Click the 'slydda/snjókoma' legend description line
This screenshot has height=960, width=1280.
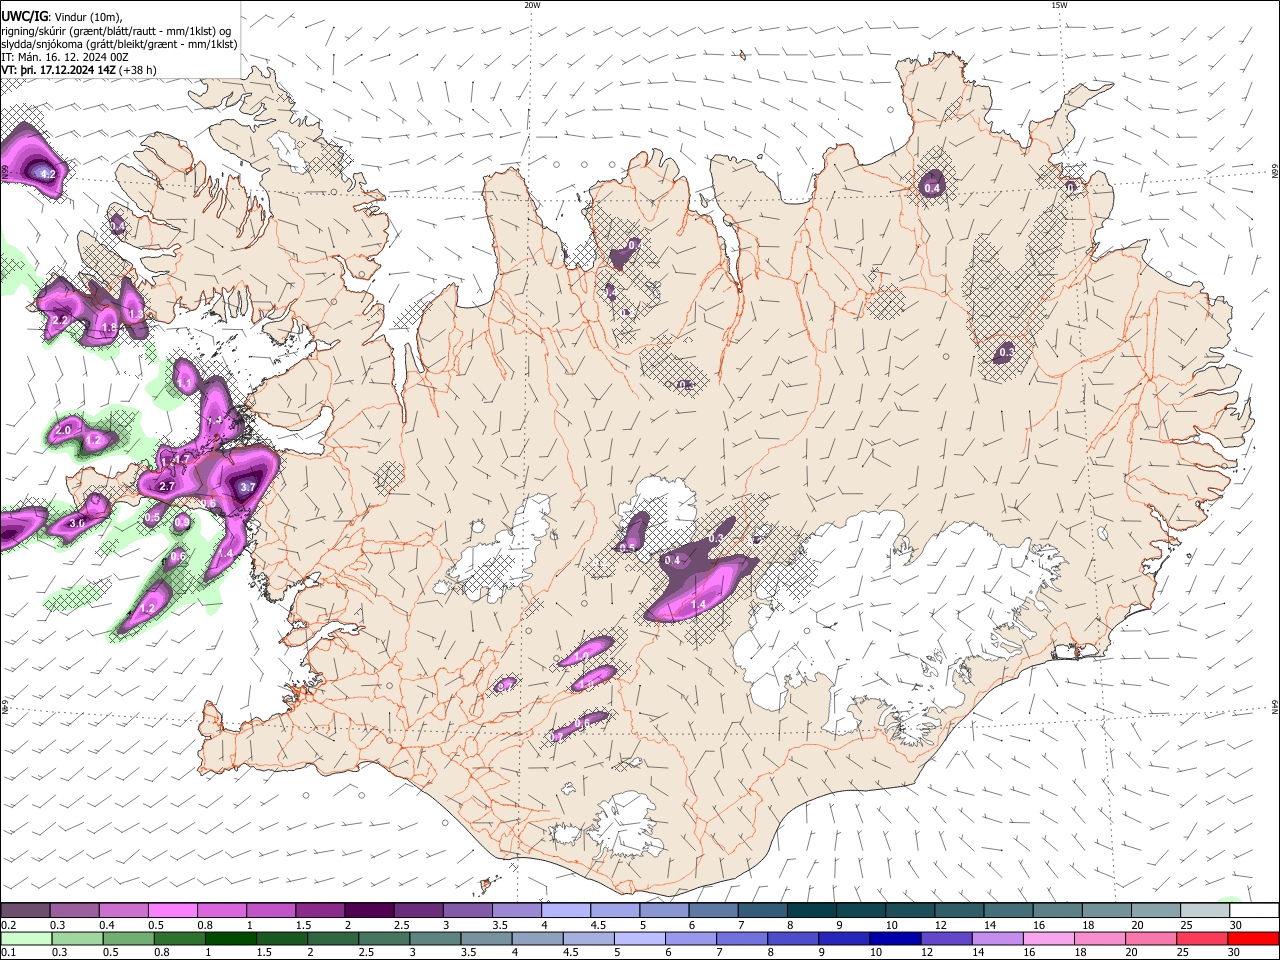(119, 44)
